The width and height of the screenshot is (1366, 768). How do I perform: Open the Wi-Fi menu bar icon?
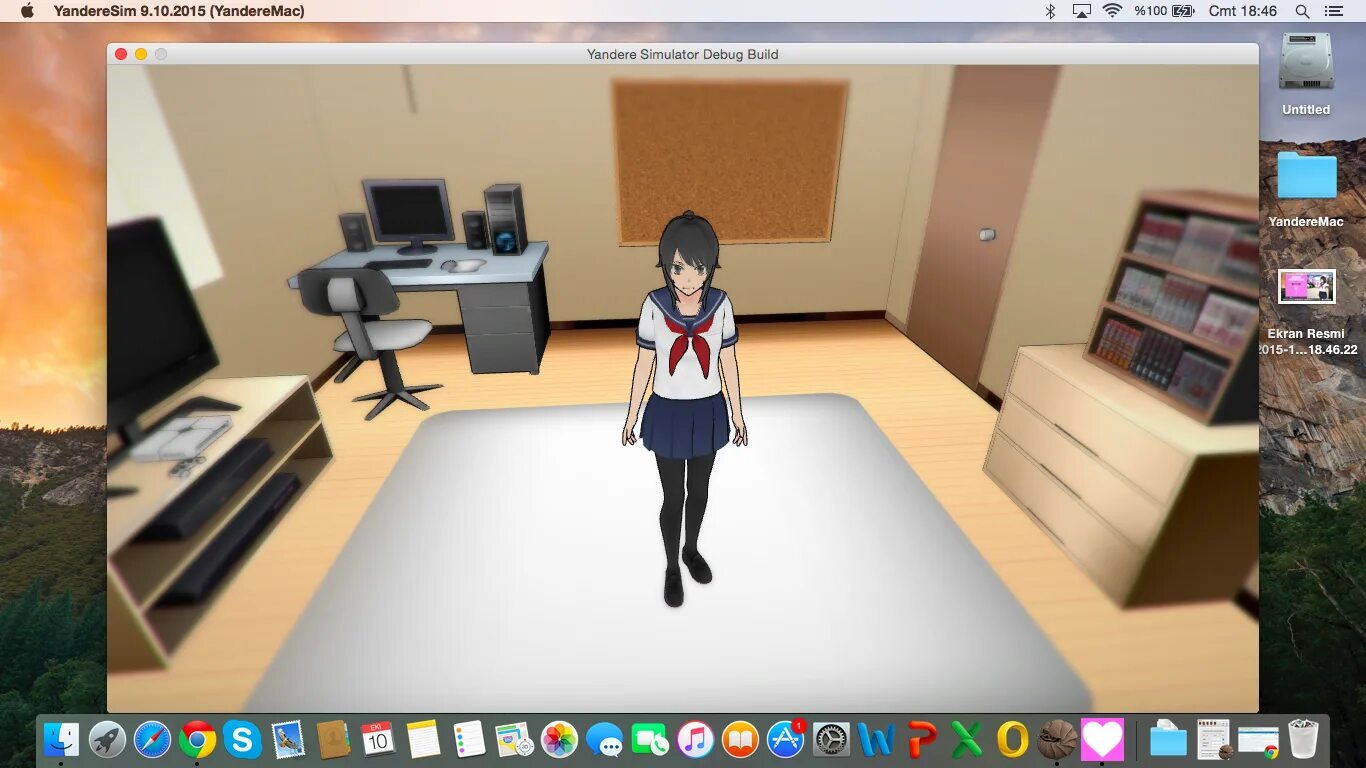click(x=1112, y=11)
